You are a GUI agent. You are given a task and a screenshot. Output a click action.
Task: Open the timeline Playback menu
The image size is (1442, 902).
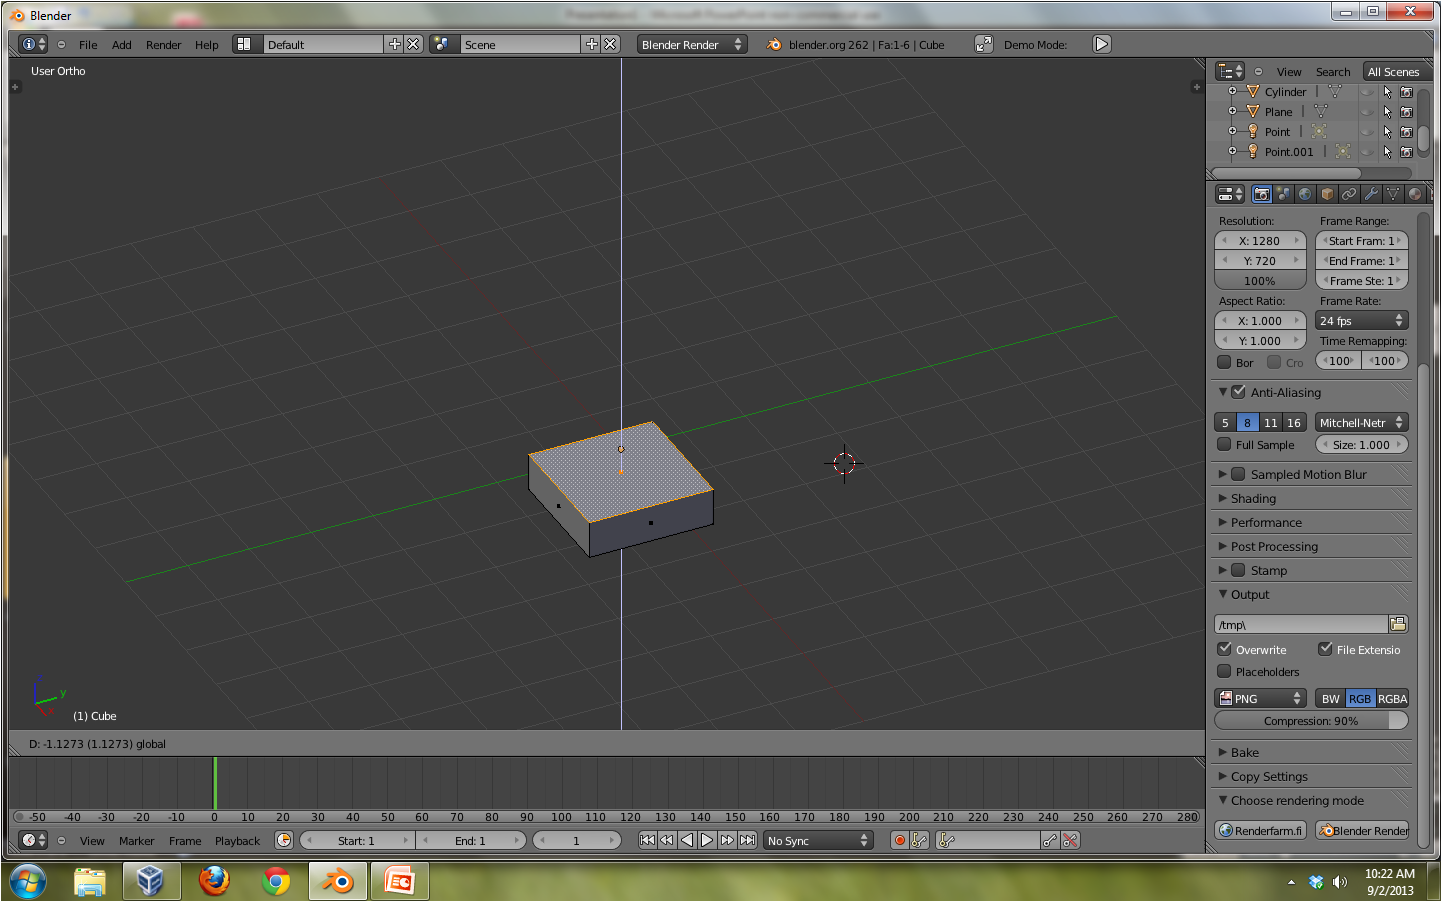(x=237, y=840)
